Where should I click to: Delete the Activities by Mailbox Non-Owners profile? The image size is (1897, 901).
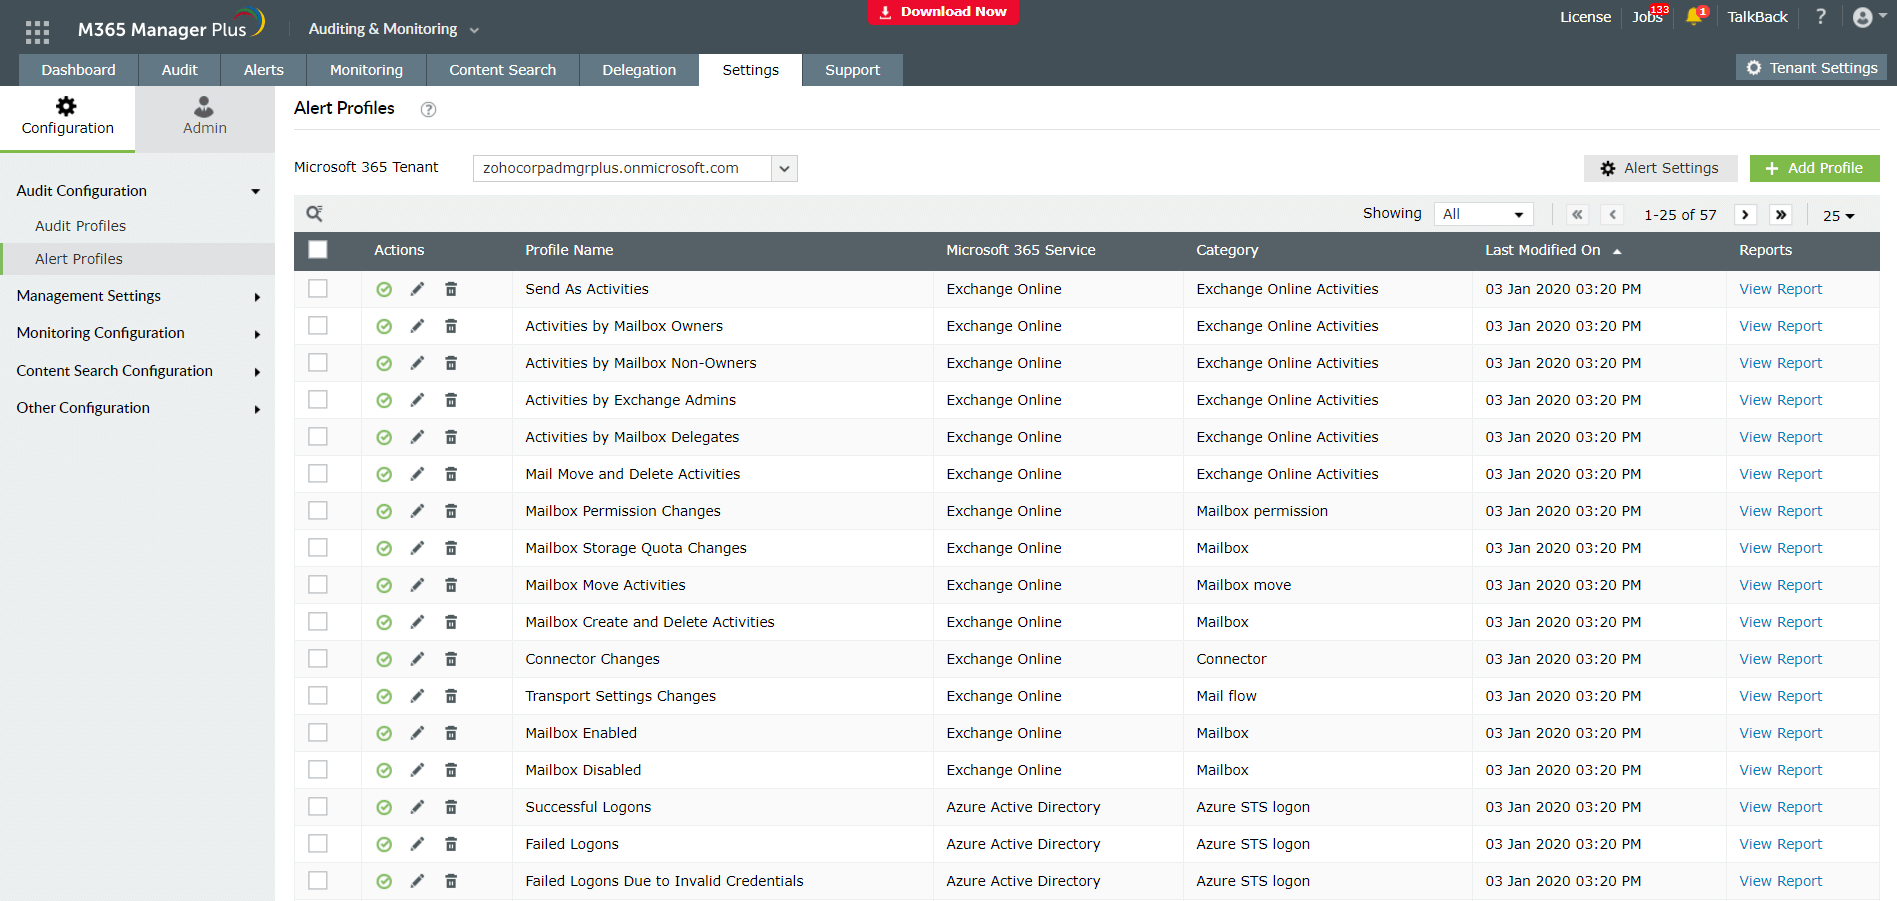point(451,363)
